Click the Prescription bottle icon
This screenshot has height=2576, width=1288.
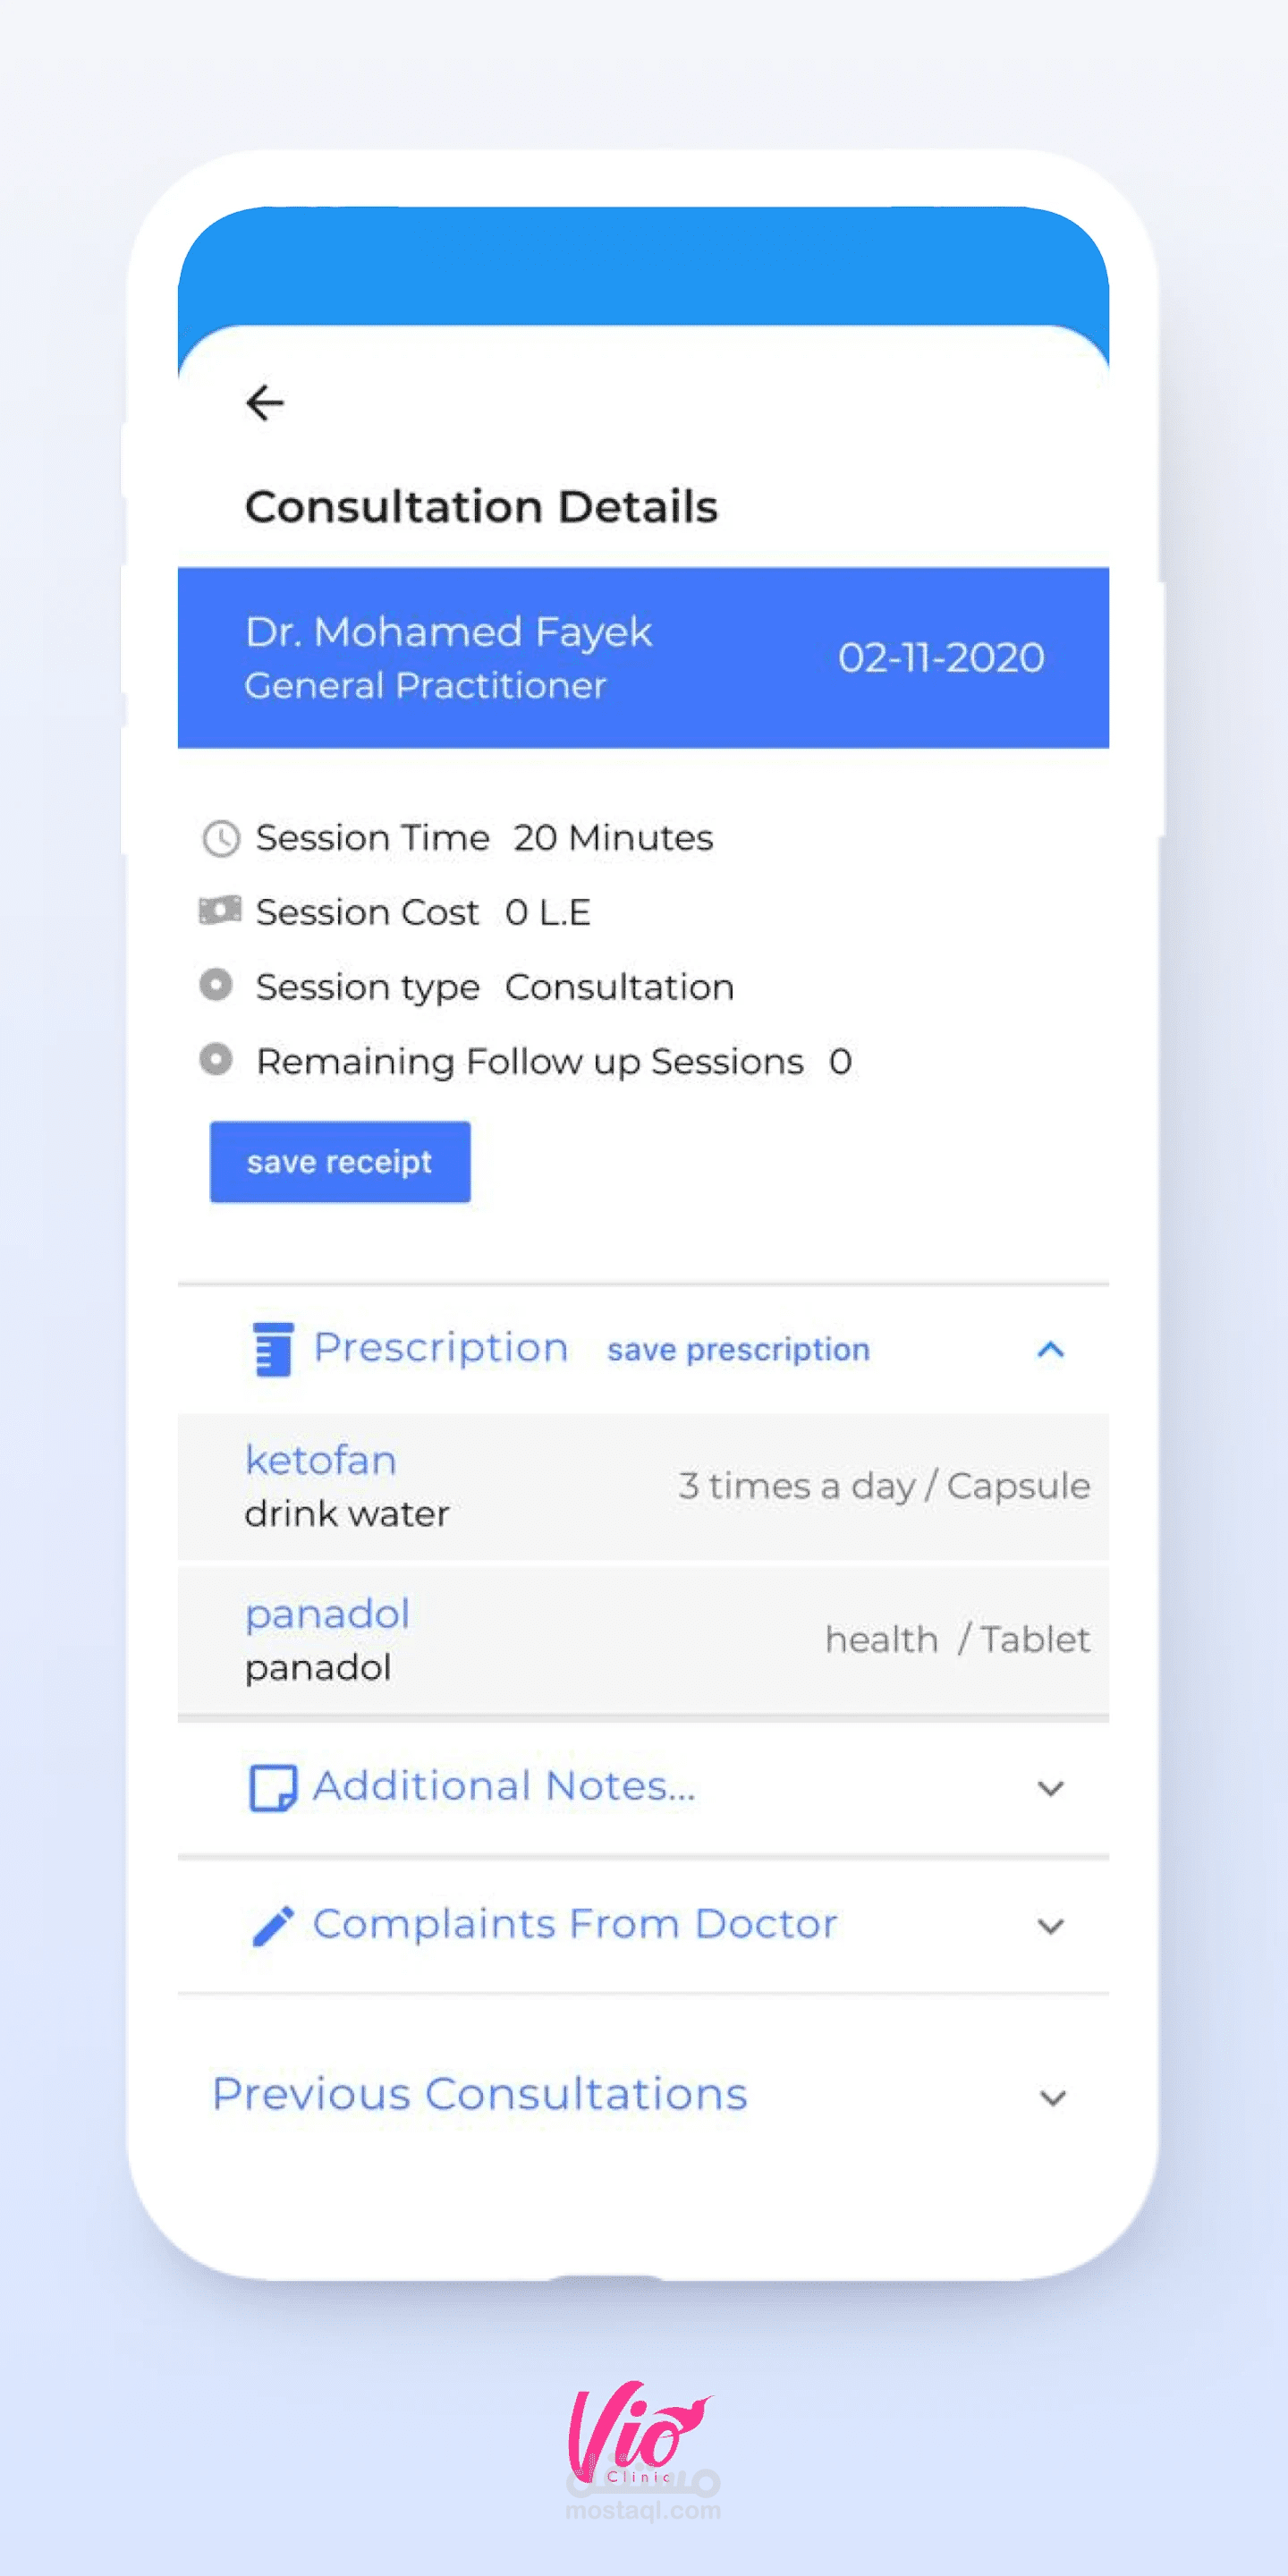pos(273,1349)
